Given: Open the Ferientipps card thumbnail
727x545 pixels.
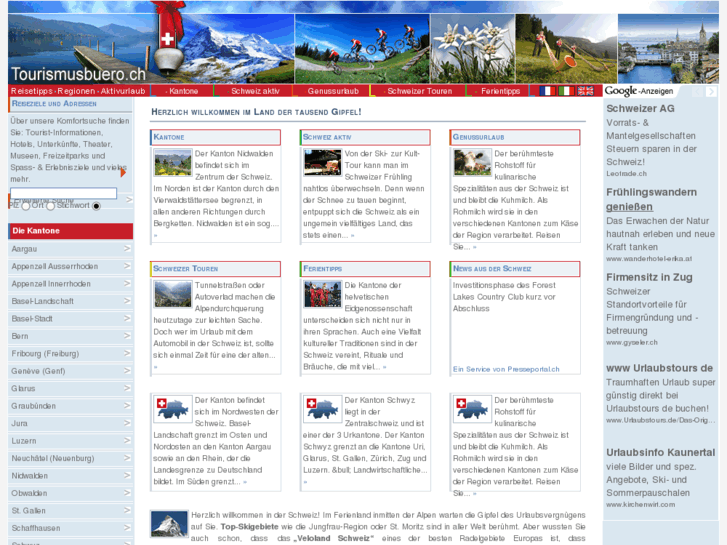Looking at the screenshot, I should (x=322, y=294).
